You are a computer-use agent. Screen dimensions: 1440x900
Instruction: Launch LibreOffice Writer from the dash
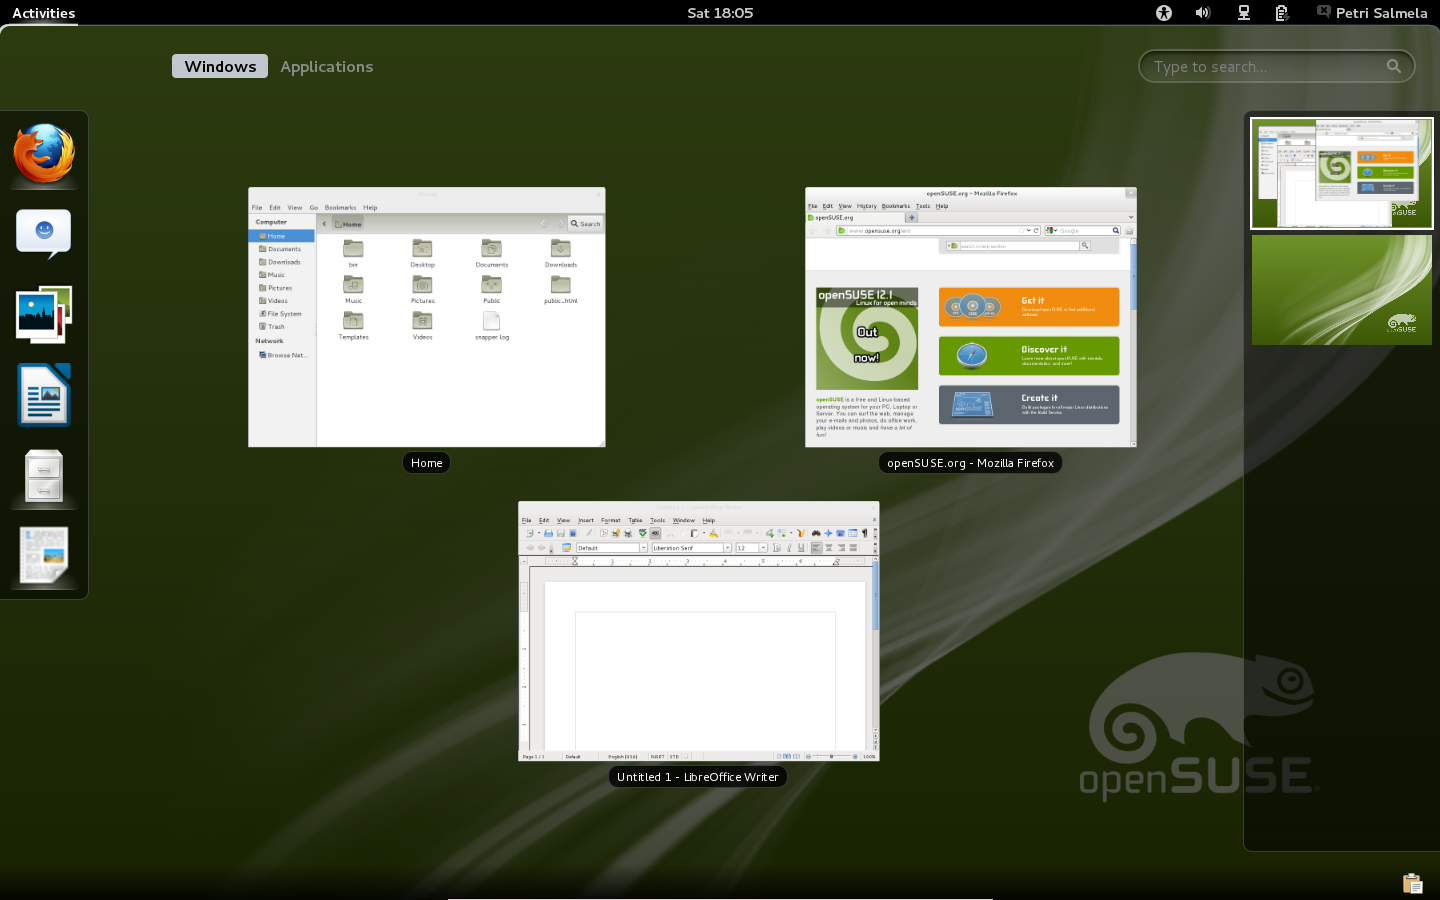44,395
